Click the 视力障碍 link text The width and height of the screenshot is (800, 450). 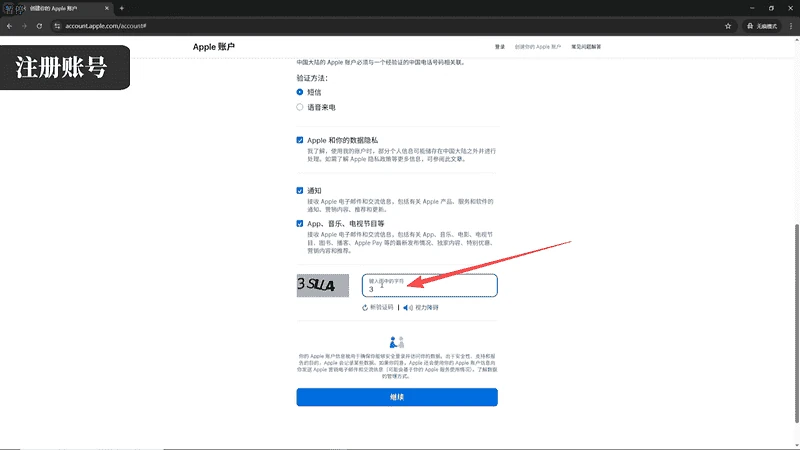coord(427,308)
